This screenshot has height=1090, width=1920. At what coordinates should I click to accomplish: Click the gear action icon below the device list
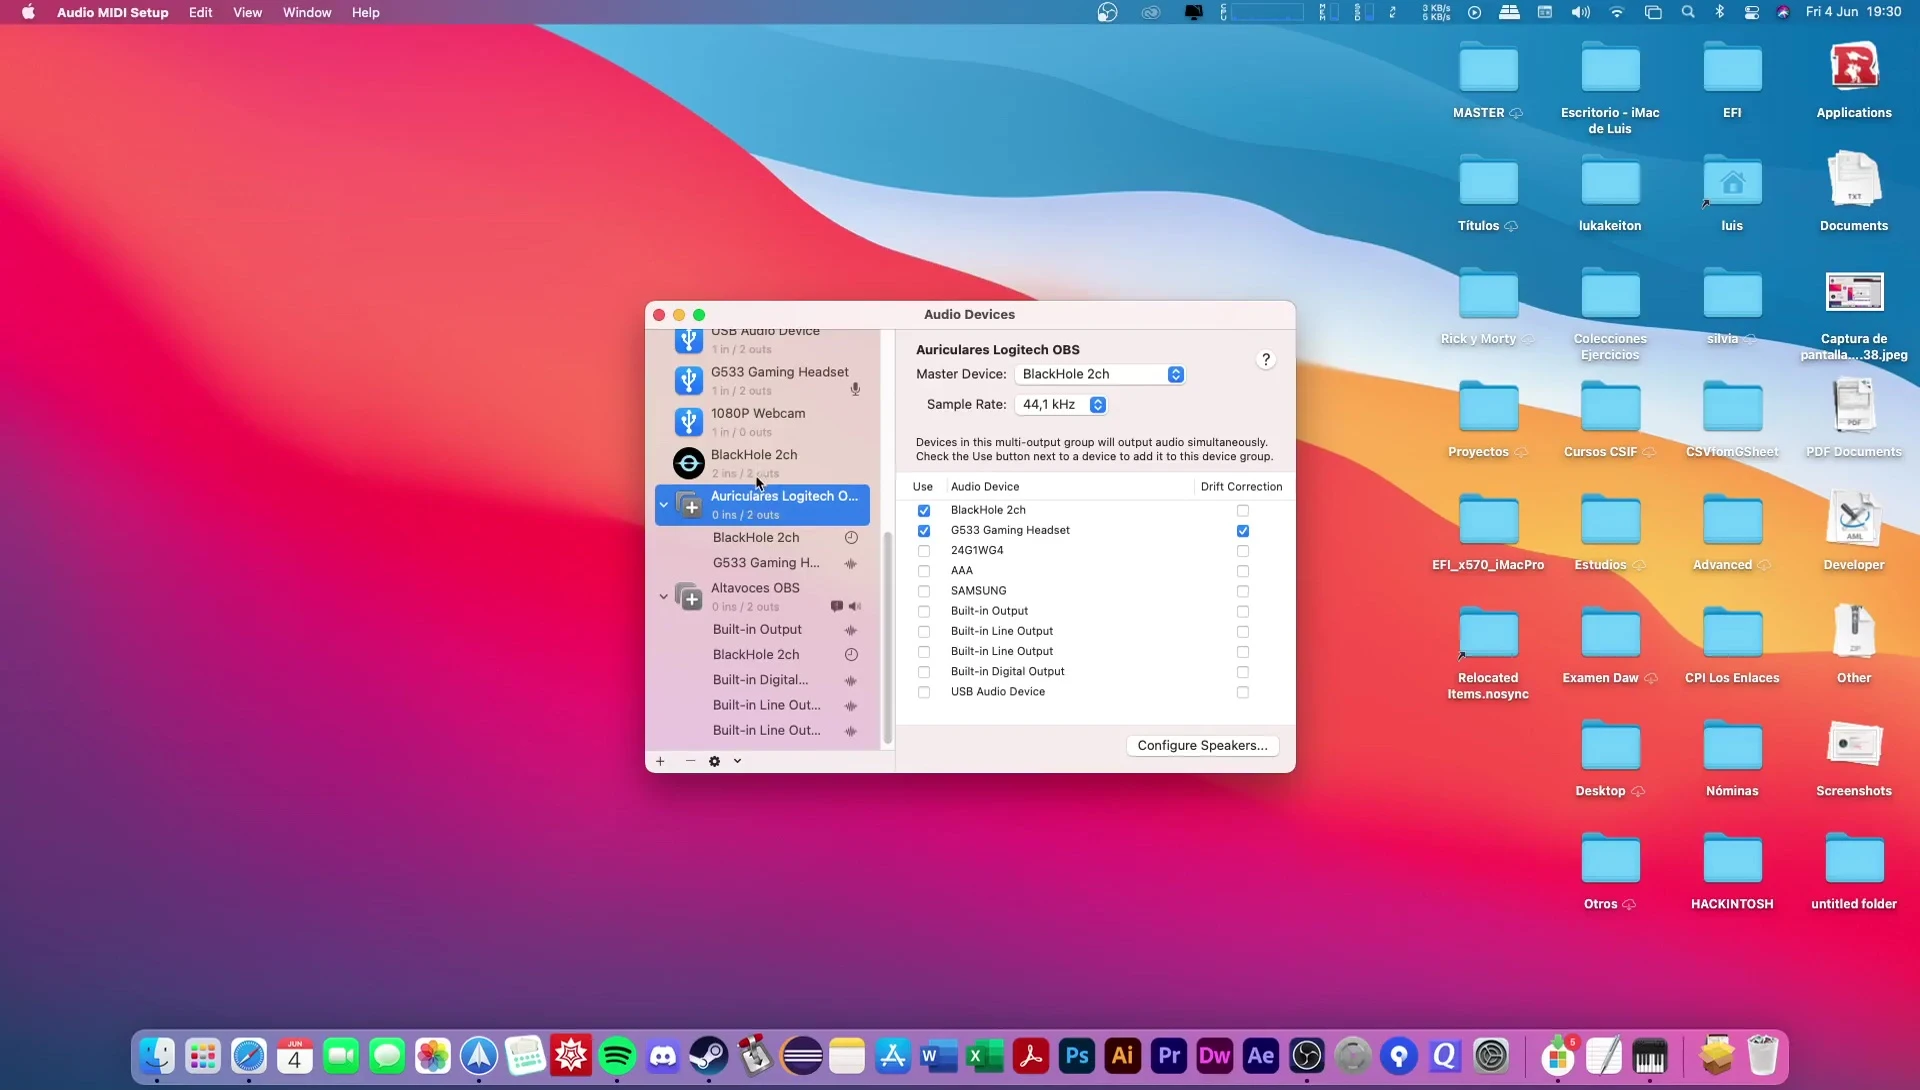coord(714,762)
